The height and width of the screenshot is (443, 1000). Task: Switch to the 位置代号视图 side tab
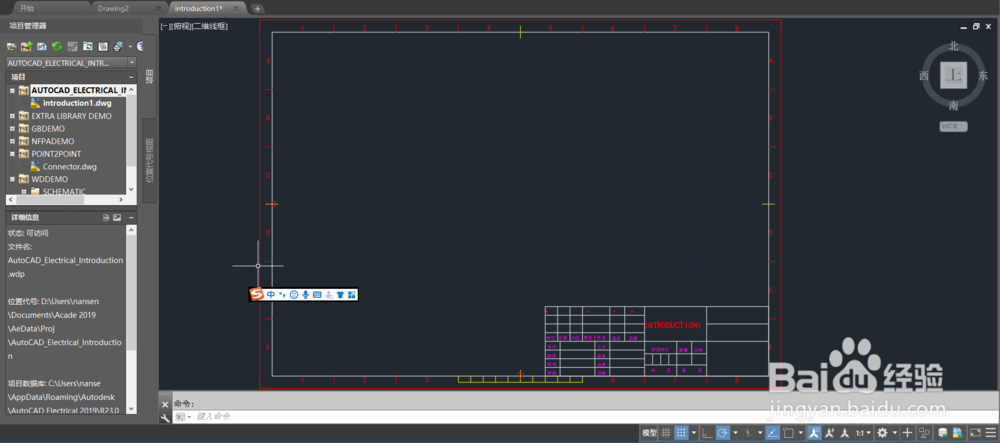[x=149, y=161]
